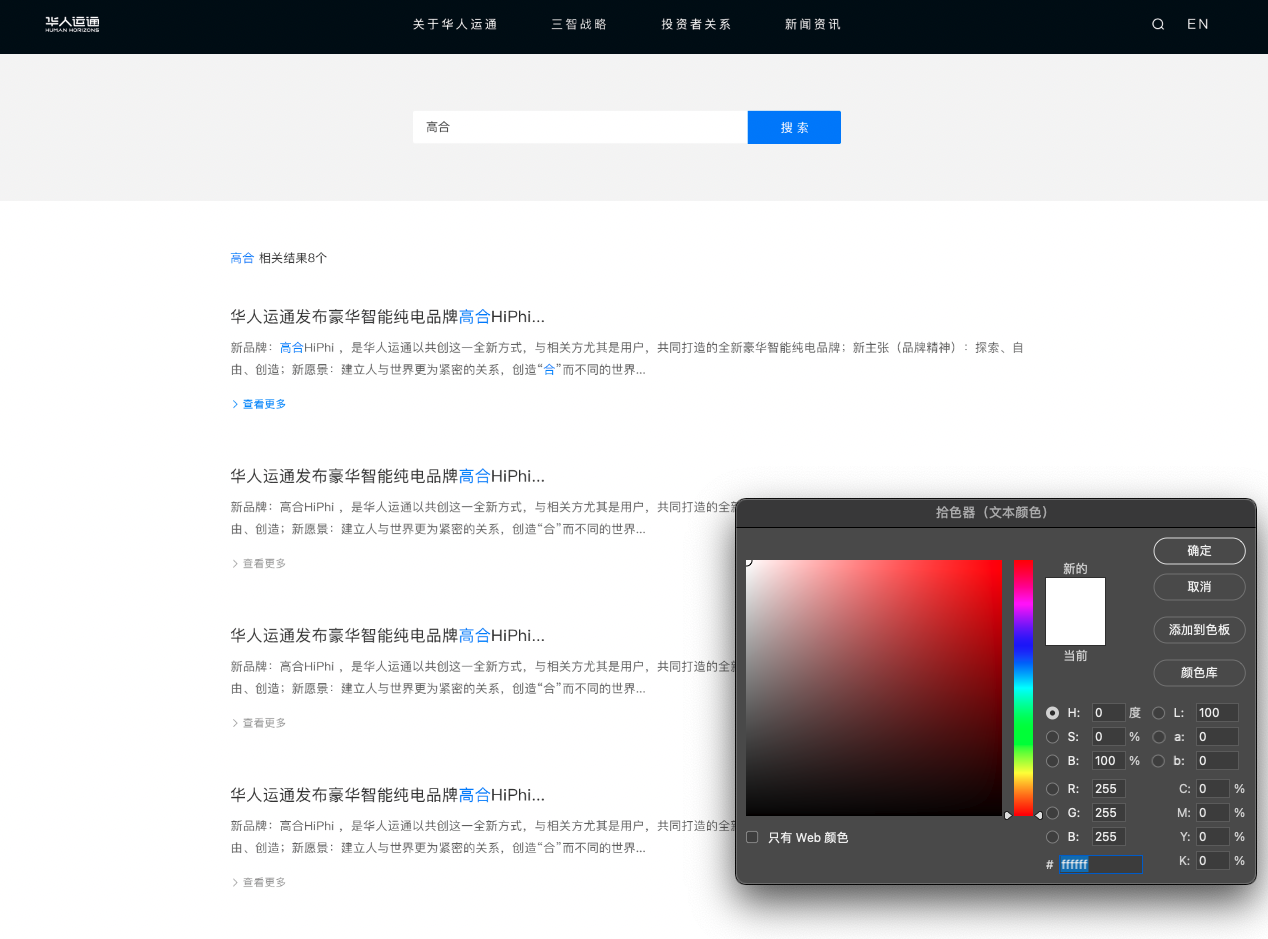Click the search input containing 高合
The image size is (1268, 939).
pos(580,127)
